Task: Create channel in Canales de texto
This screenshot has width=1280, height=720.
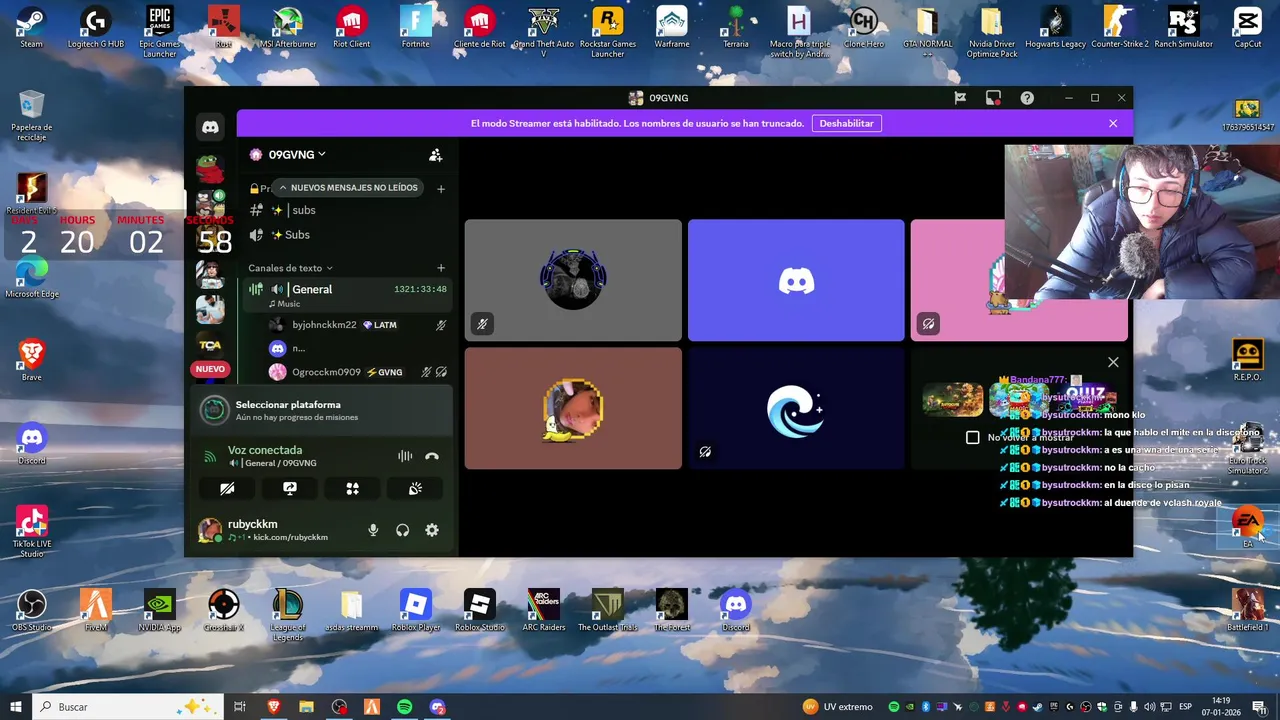Action: point(441,268)
